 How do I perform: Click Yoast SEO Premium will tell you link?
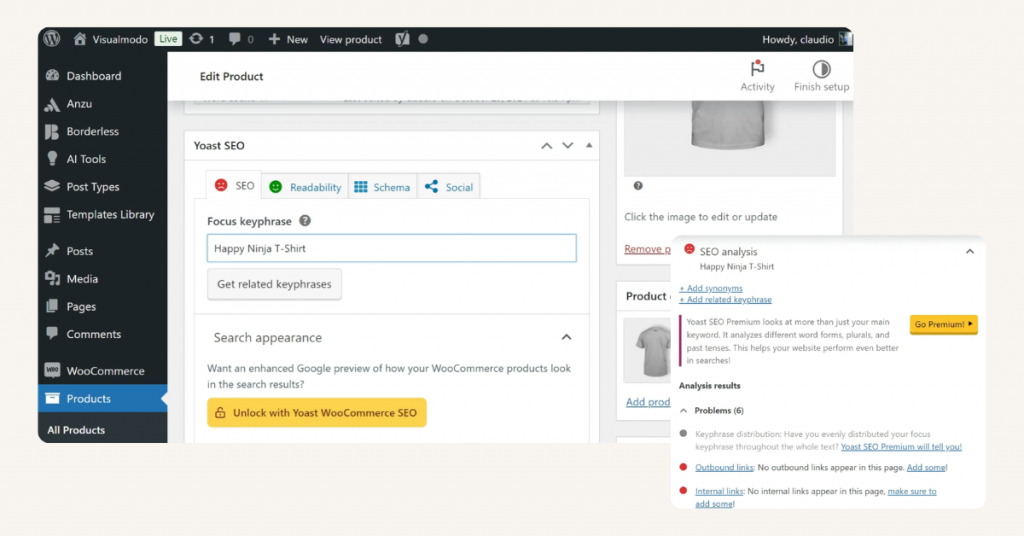[x=901, y=447]
